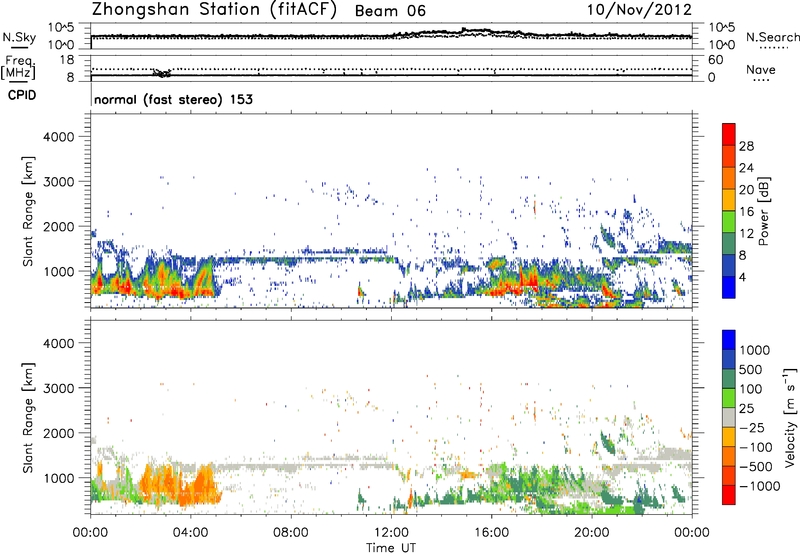Screen dimensions: 800x554
Task: Click time axis label '16:00'
Action: 491,533
